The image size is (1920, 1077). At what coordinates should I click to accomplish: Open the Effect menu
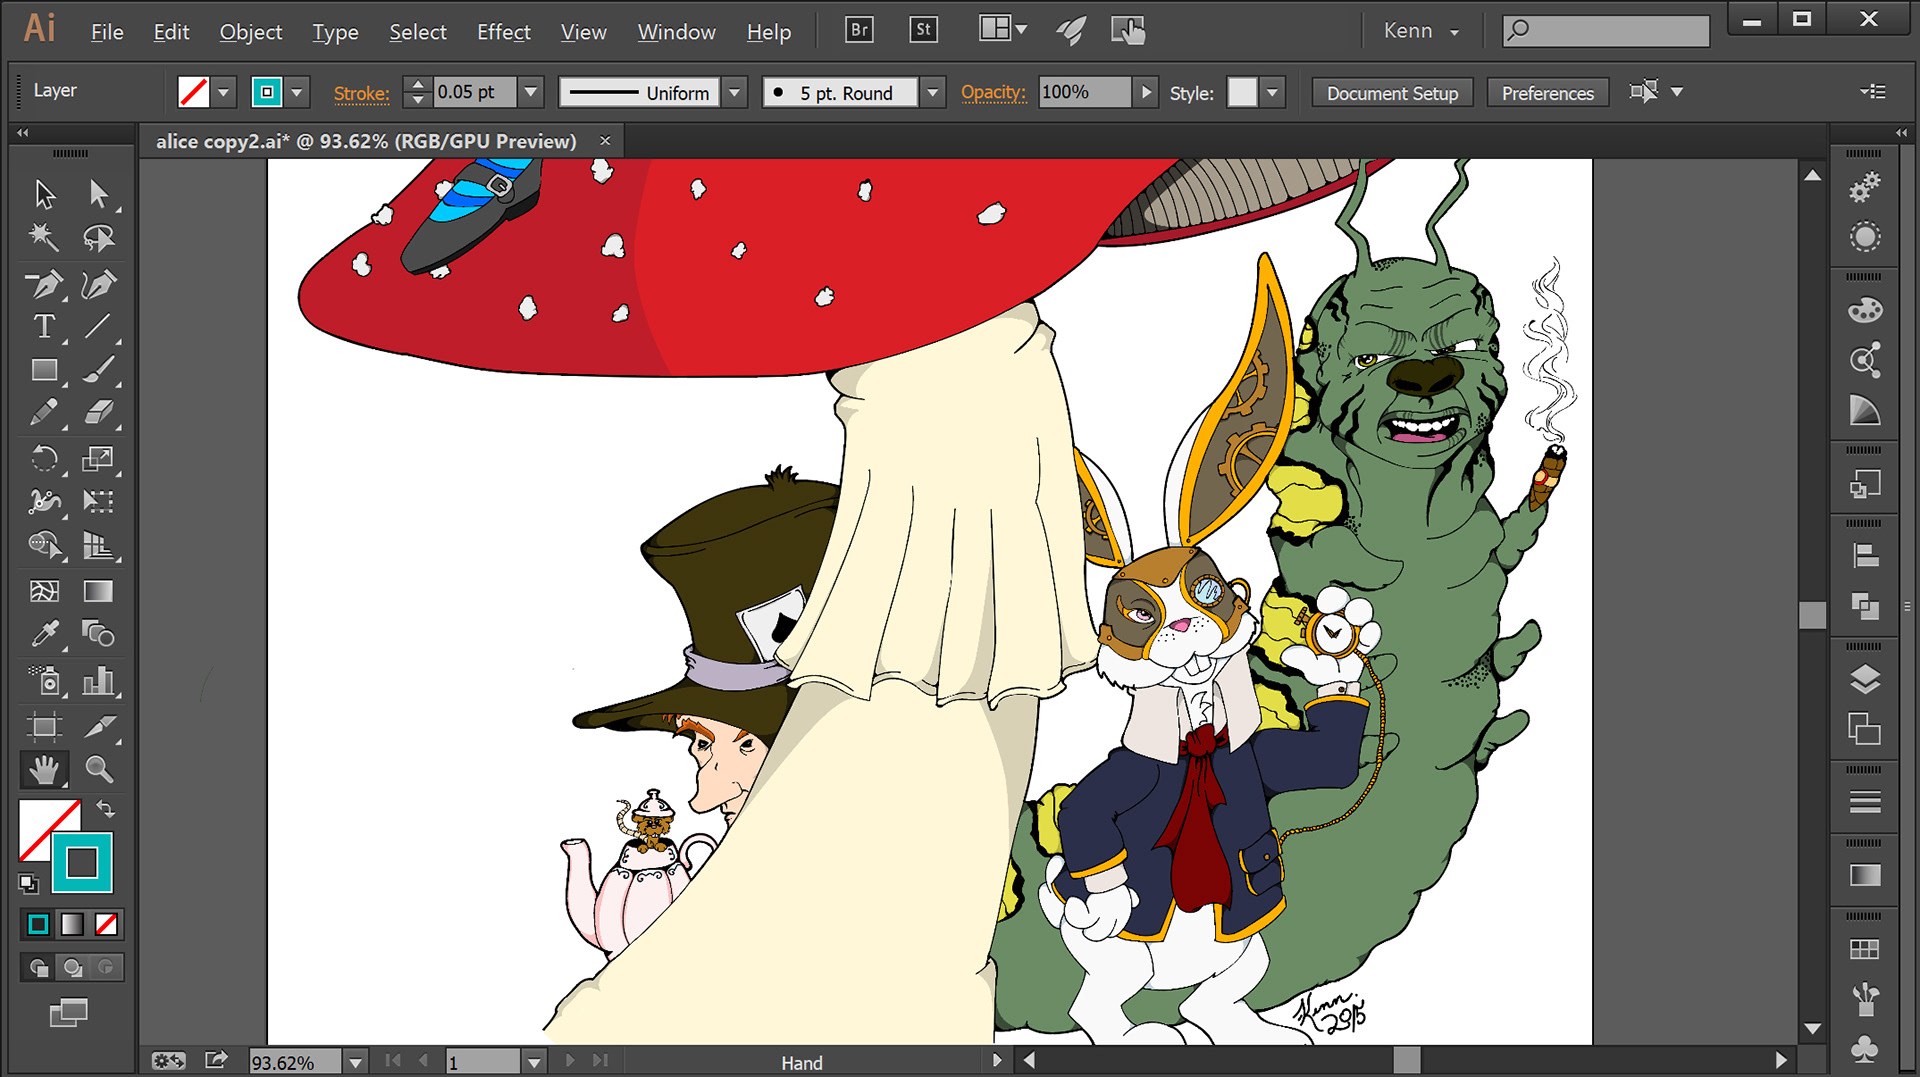(503, 32)
